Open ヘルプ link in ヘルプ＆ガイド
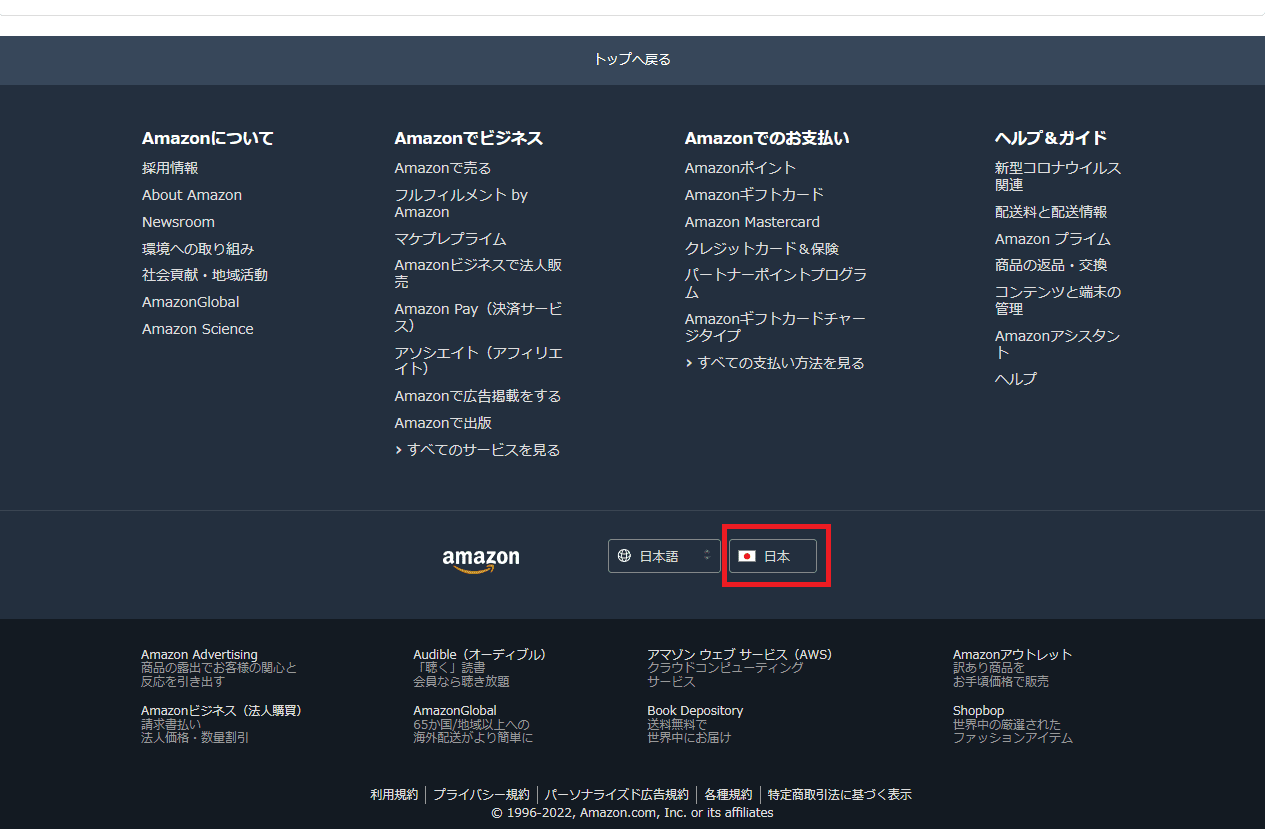Image resolution: width=1265 pixels, height=829 pixels. (1016, 379)
